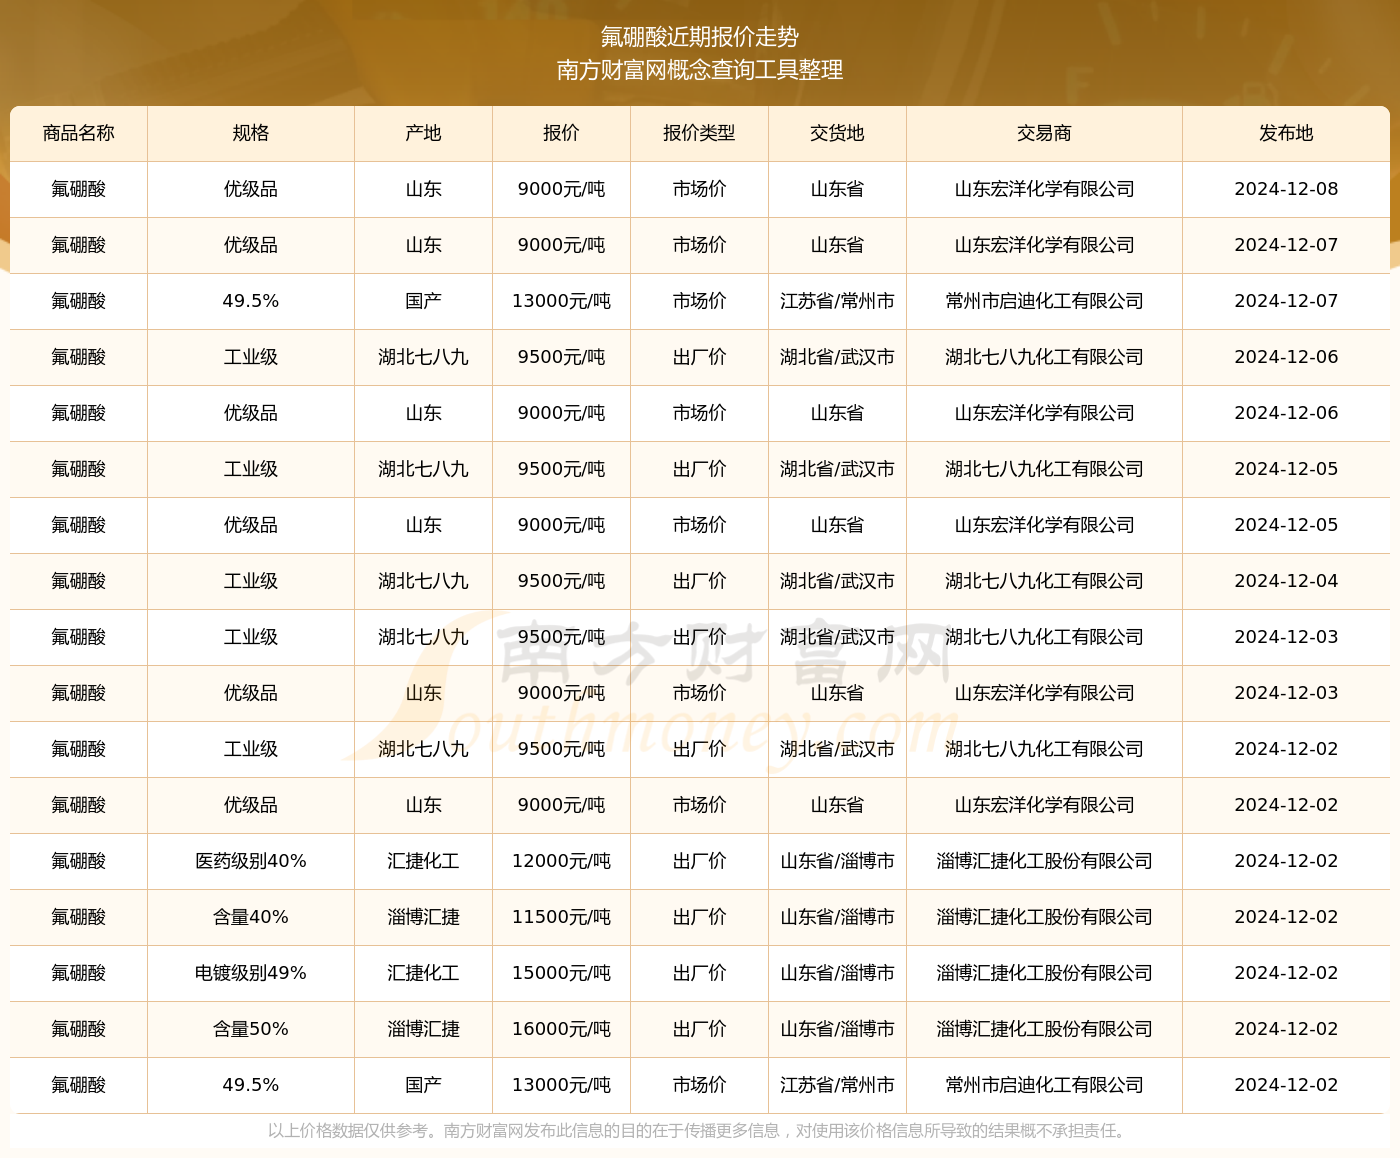Click the 商品名称 column header
Image resolution: width=1400 pixels, height=1158 pixels.
point(79,133)
